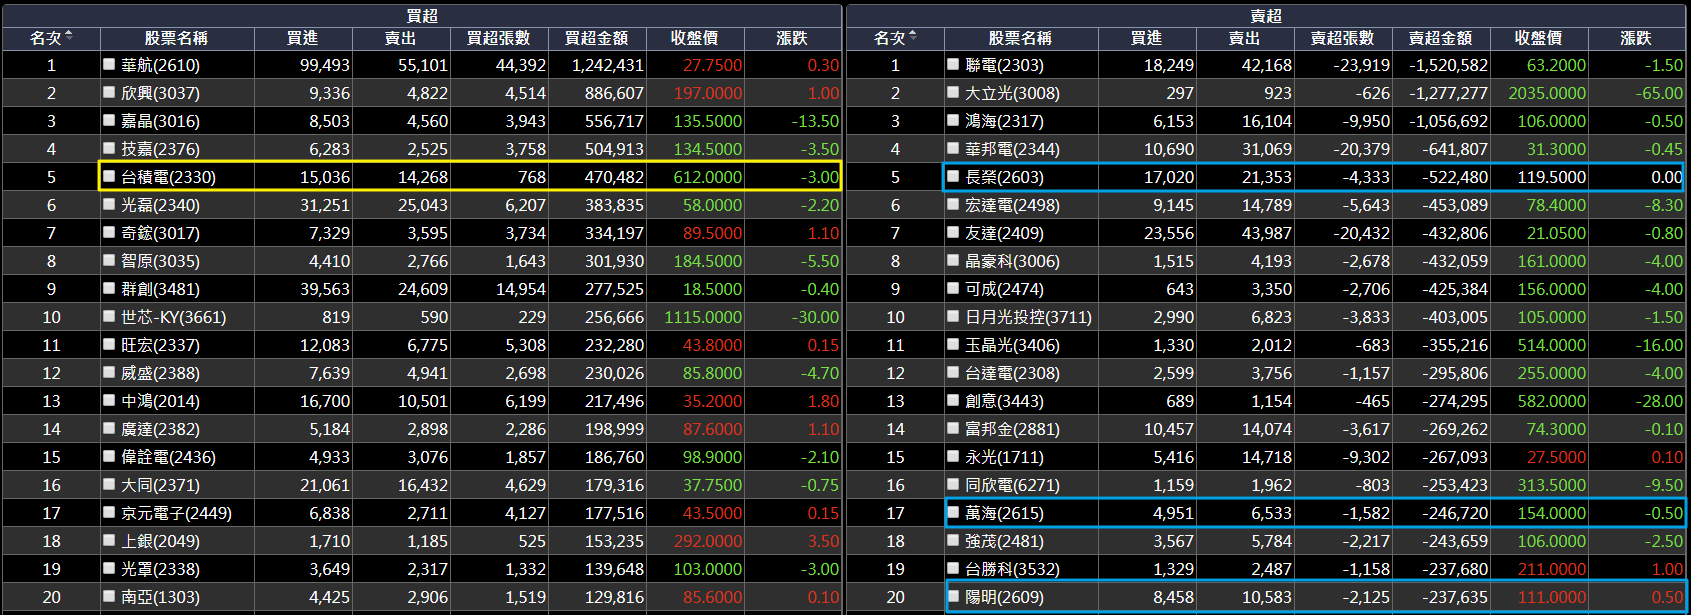Tick the checkbox for 聯電(2303)

[x=953, y=64]
